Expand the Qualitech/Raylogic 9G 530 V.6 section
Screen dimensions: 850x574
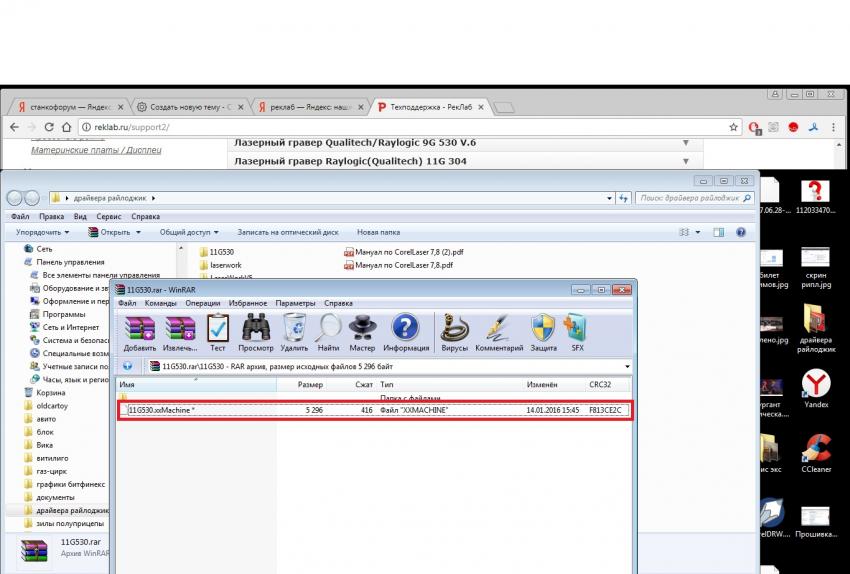pyautogui.click(x=685, y=143)
